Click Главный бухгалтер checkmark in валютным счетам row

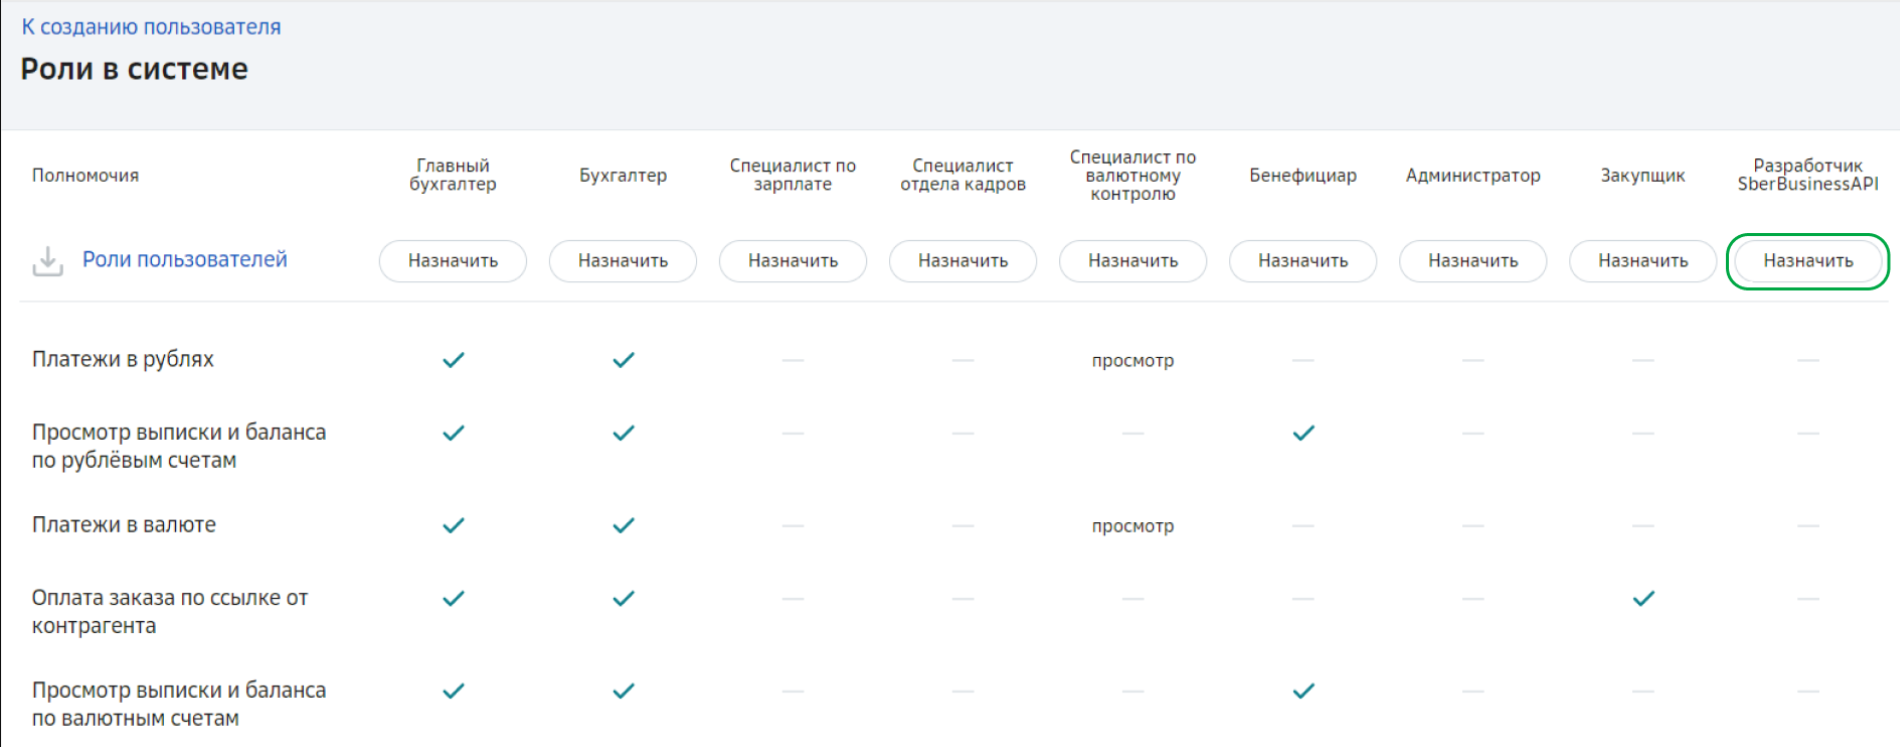[x=453, y=691]
